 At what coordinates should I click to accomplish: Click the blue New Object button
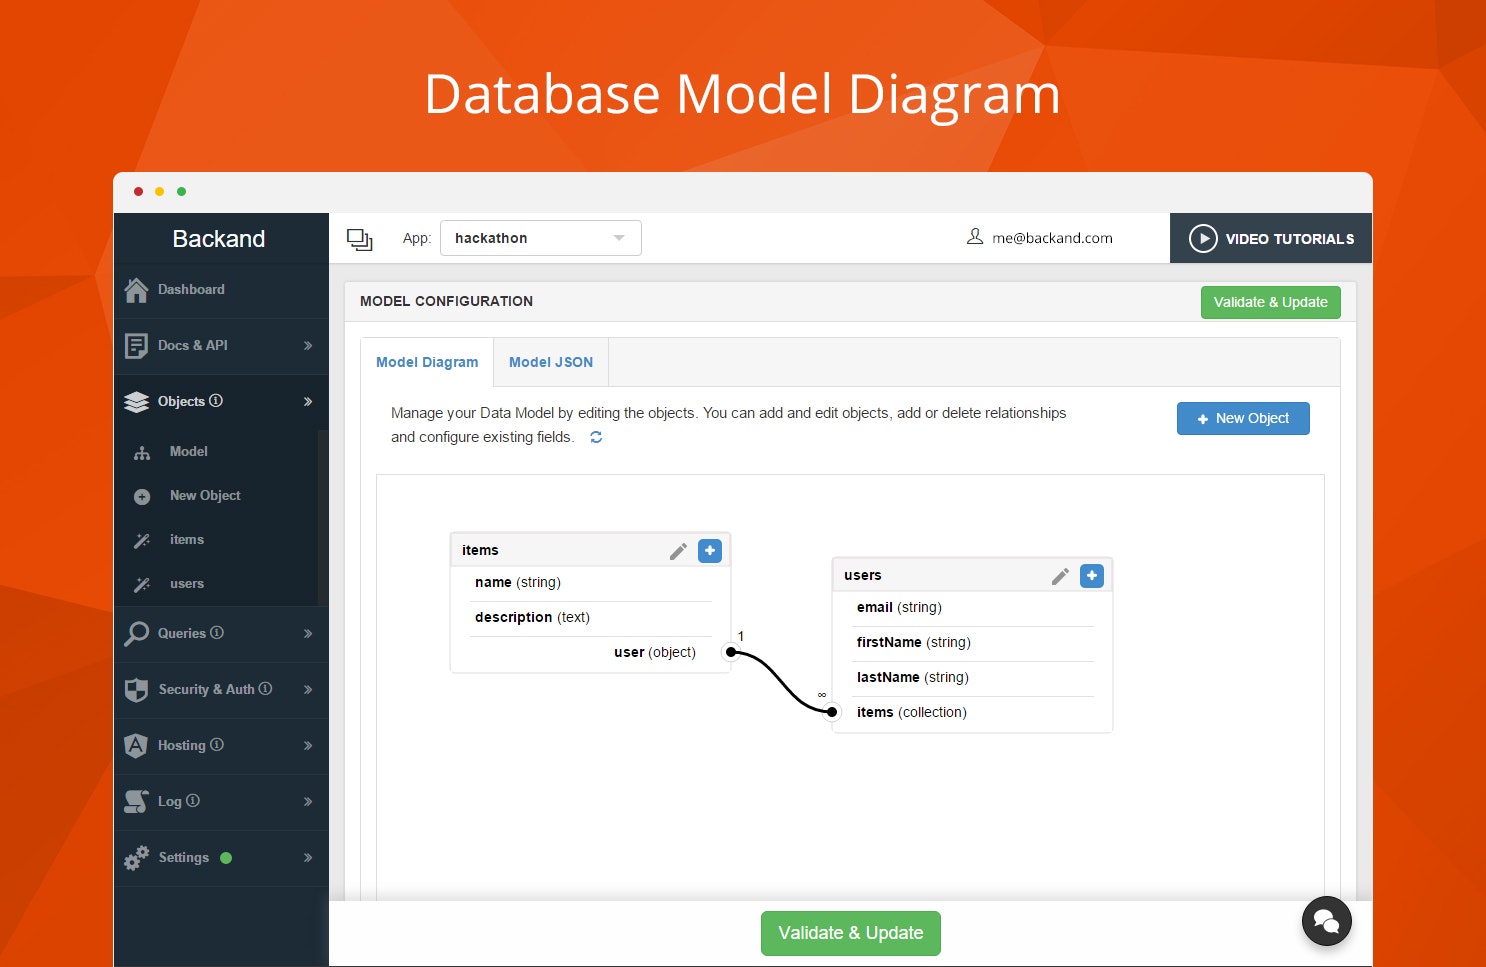1243,419
